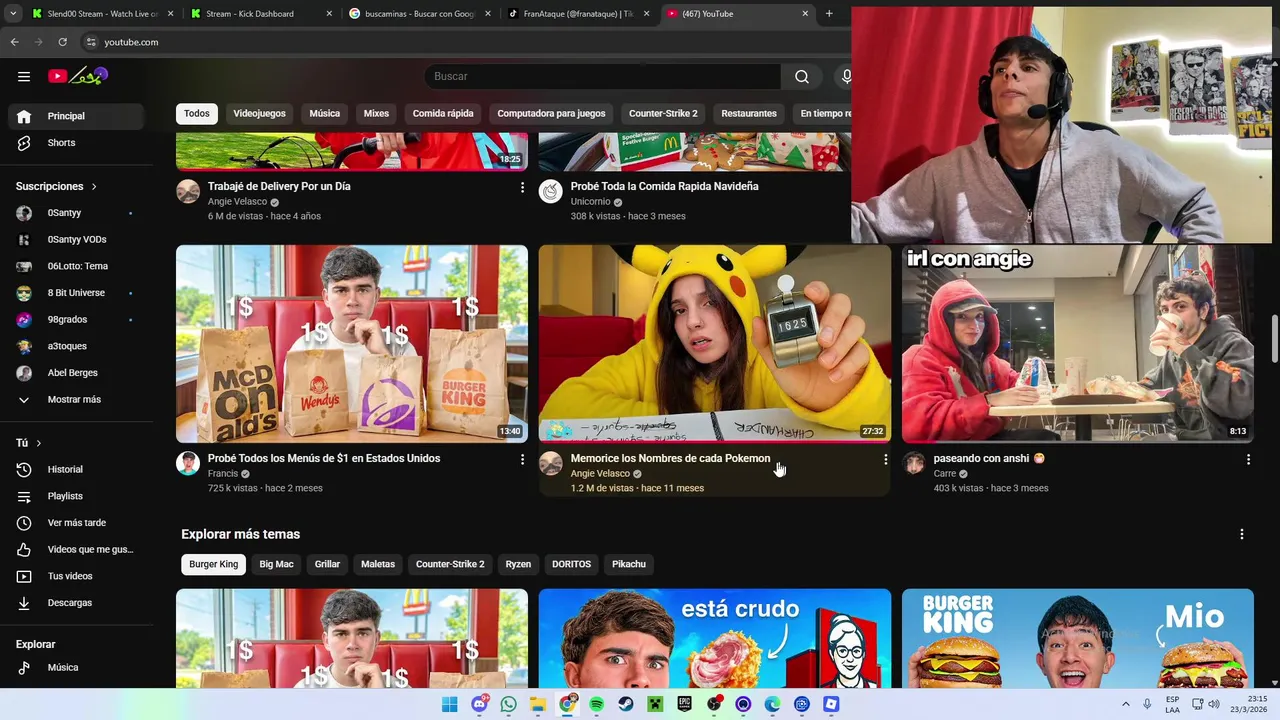Click Carre channel avatar
This screenshot has height=720, width=1280.
914,463
